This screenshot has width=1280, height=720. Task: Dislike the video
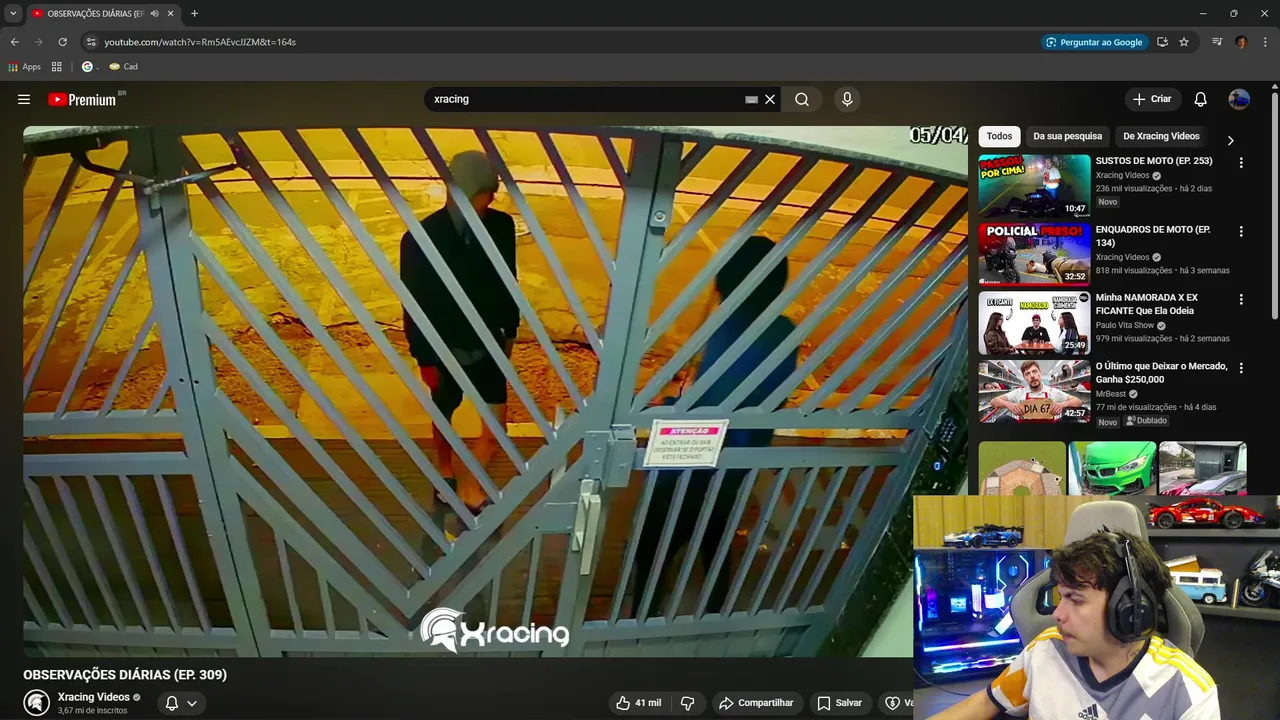[x=687, y=703]
